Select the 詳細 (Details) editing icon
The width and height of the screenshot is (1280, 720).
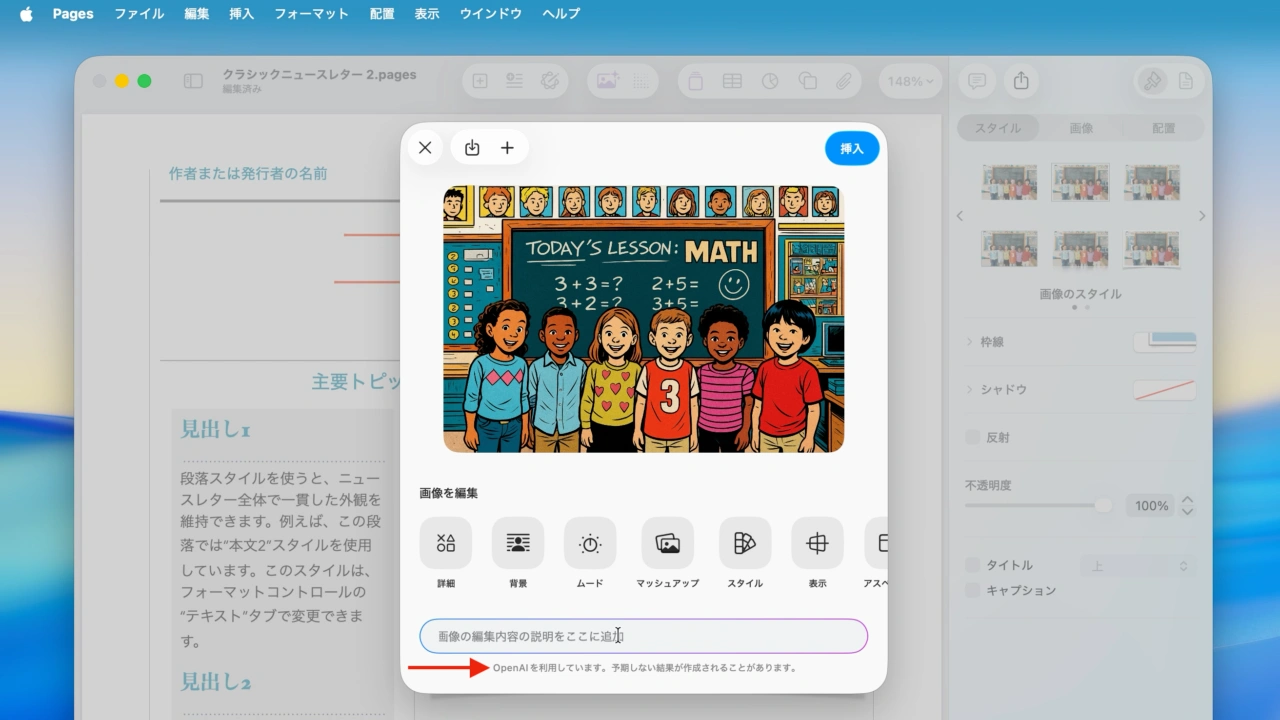(445, 543)
